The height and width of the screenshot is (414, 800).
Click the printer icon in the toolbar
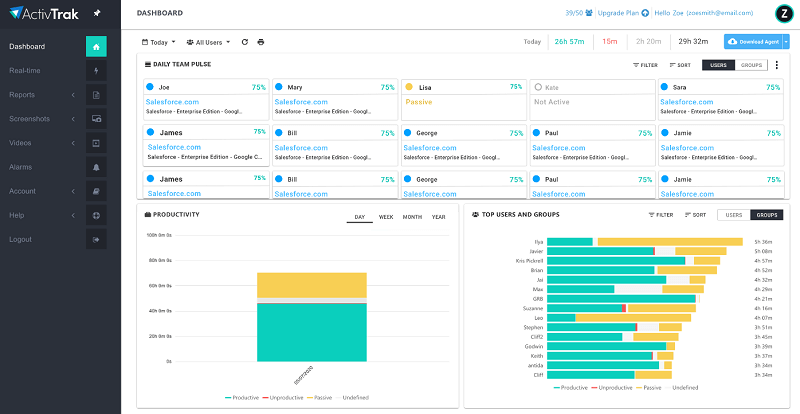[x=261, y=42]
